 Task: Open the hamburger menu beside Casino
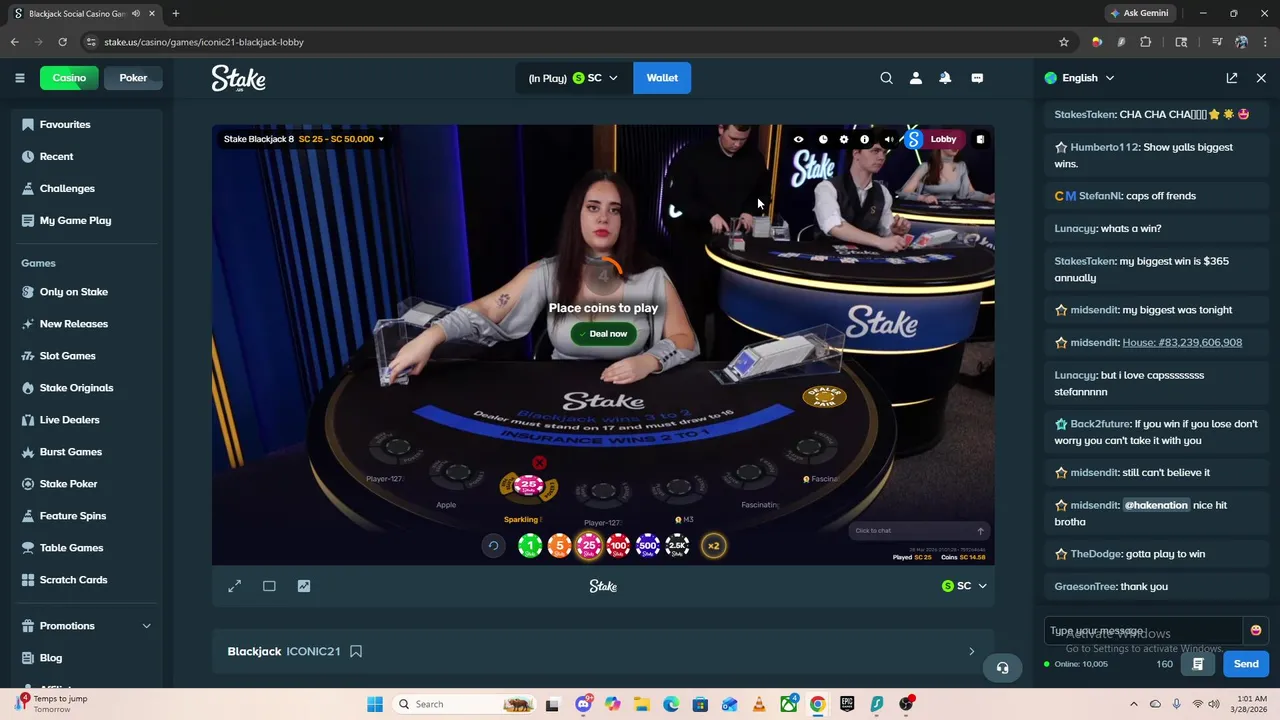pos(19,78)
